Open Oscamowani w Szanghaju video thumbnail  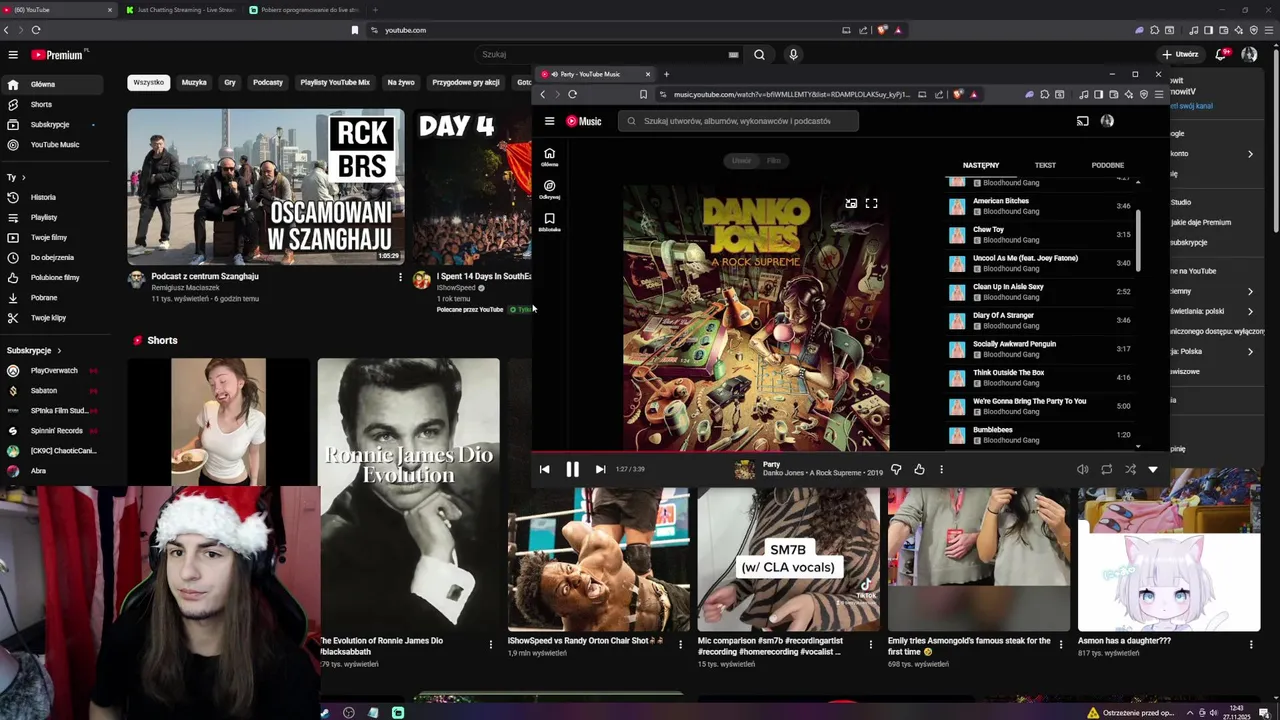click(266, 186)
